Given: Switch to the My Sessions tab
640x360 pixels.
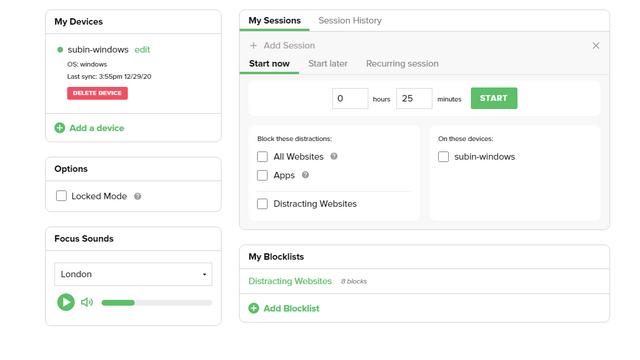Looking at the screenshot, I should pyautogui.click(x=274, y=20).
